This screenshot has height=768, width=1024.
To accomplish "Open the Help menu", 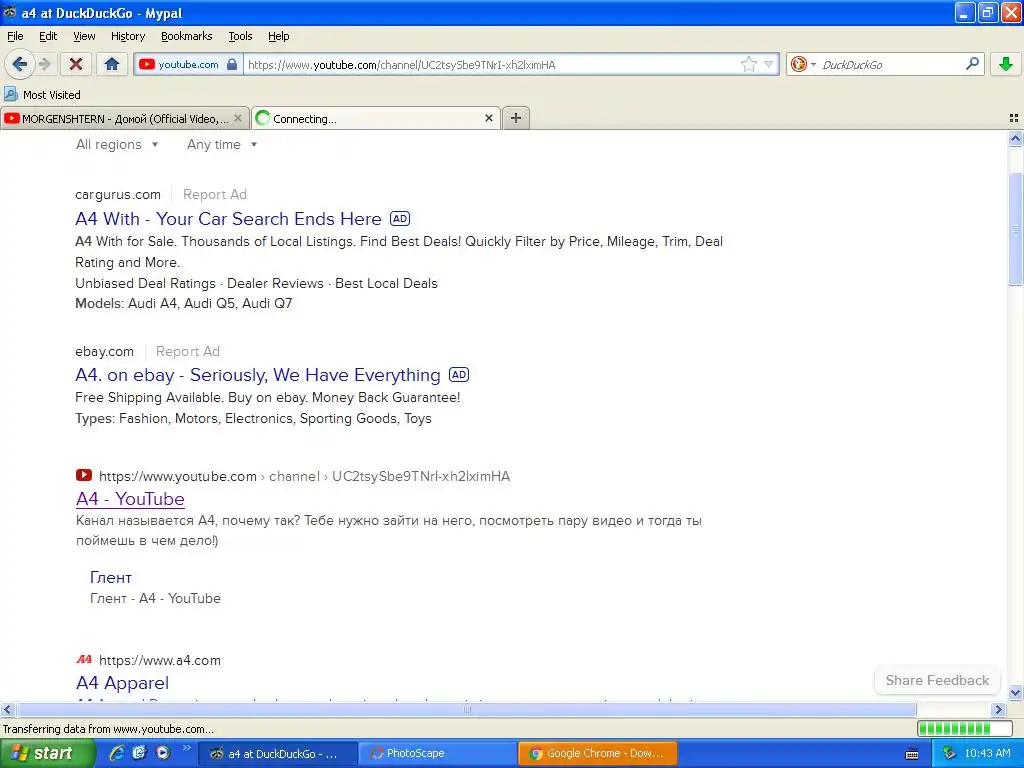I will click(x=278, y=36).
